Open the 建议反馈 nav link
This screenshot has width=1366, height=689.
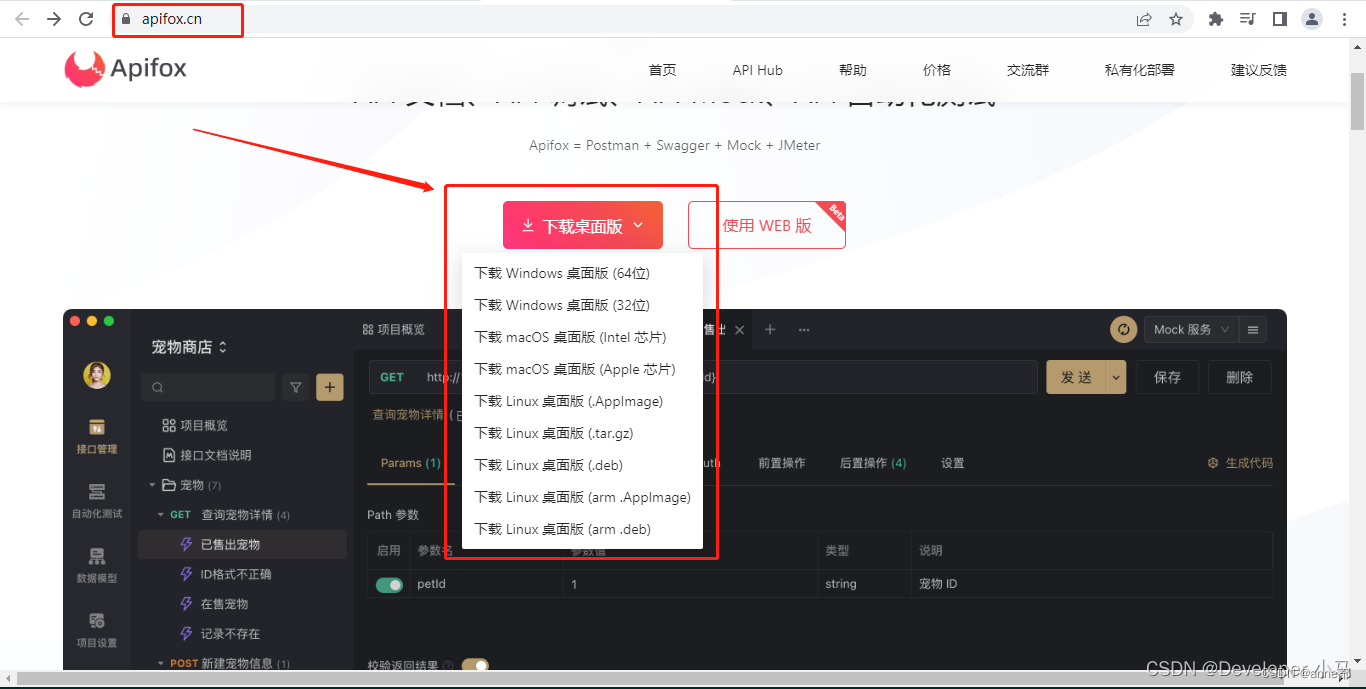pyautogui.click(x=1259, y=70)
